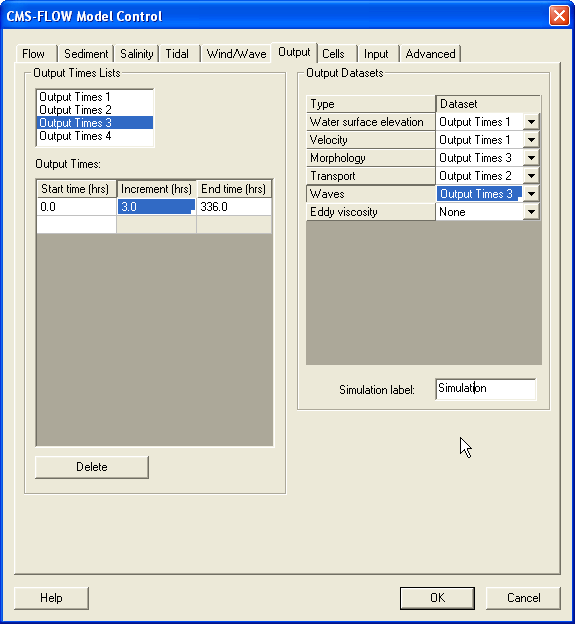Expand the Velocity dataset dropdown arrow

tap(532, 140)
